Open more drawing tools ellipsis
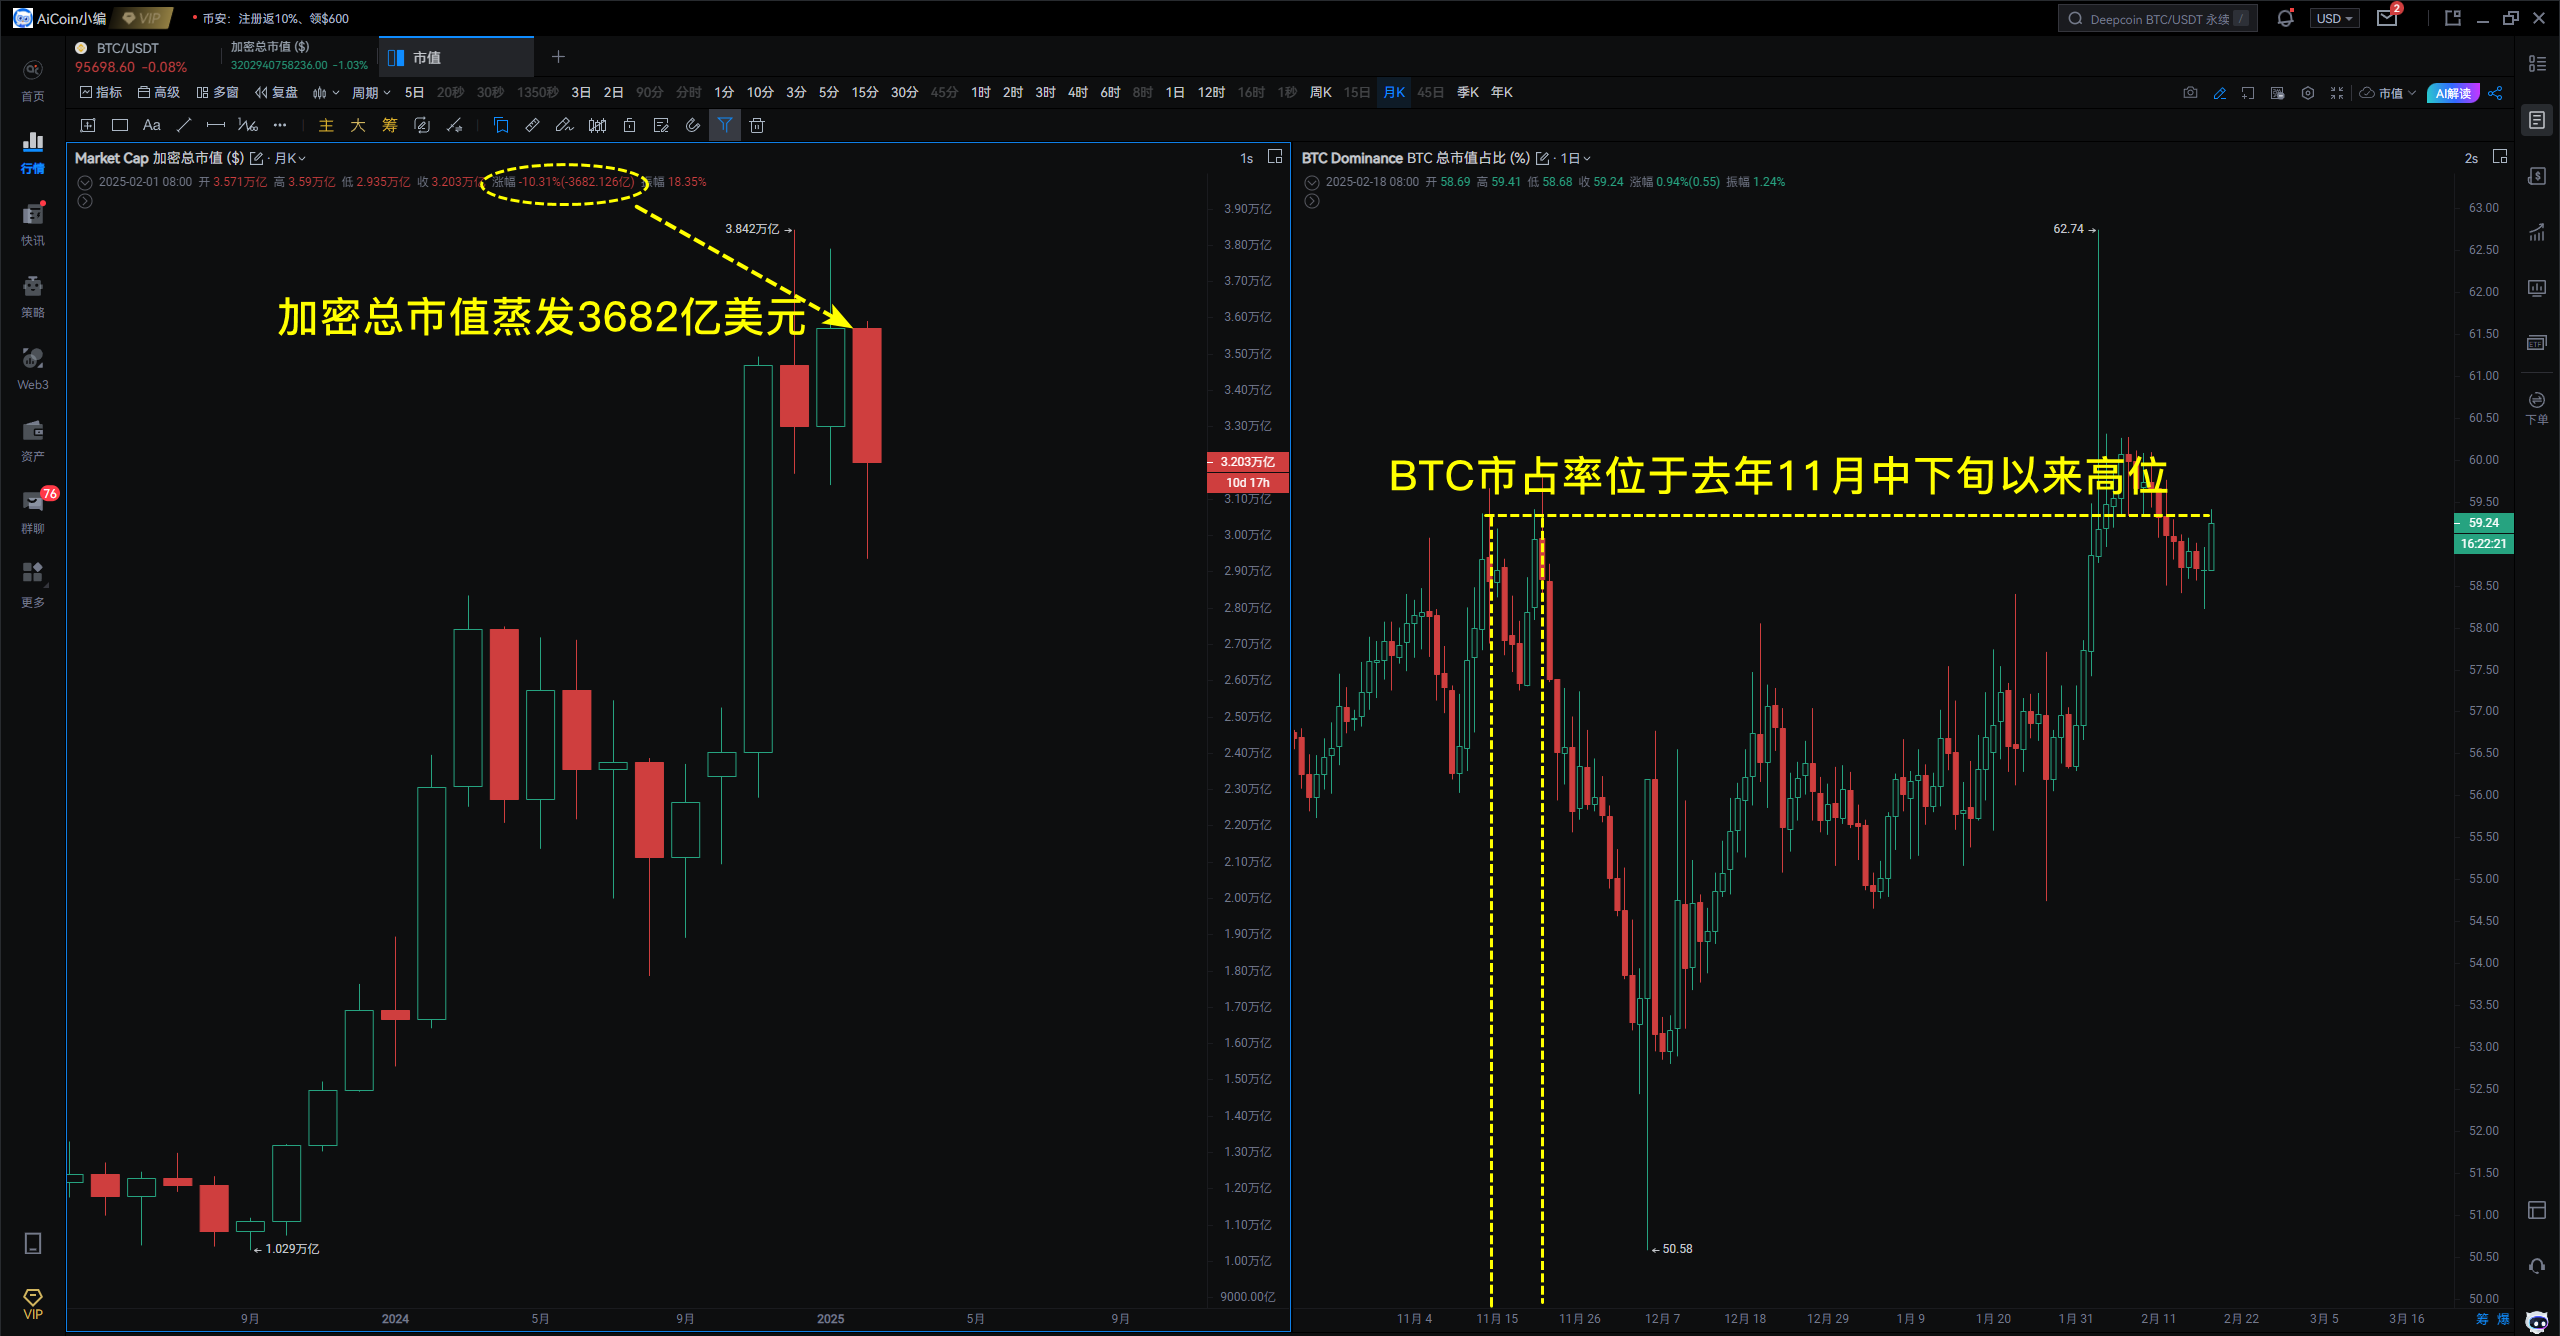Screen dimensions: 2560x1336 [280, 125]
